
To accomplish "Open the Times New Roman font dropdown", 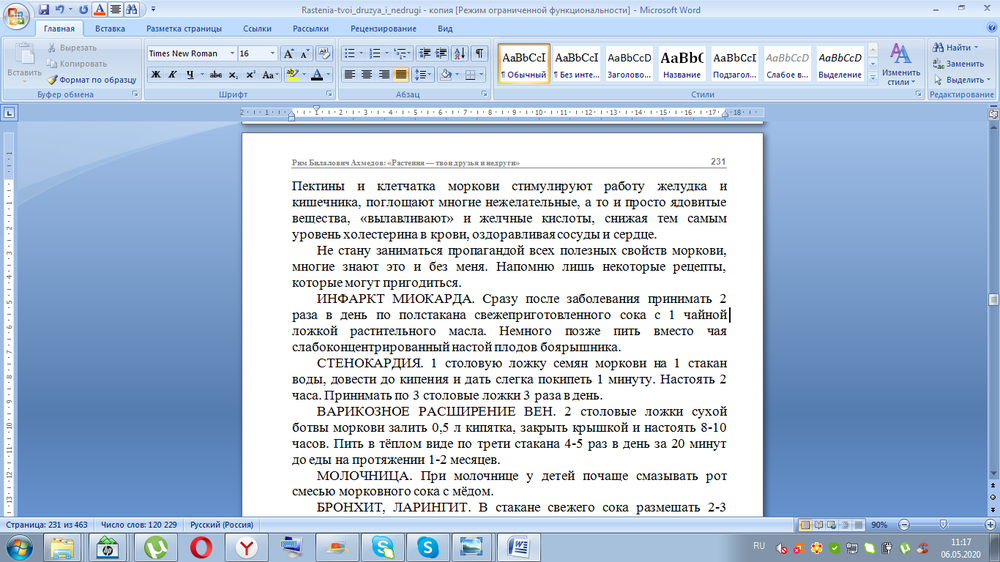I will [x=232, y=53].
